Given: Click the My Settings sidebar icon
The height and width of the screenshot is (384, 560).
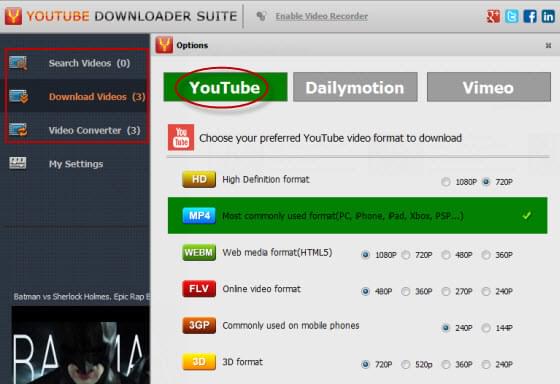Looking at the screenshot, I should click(18, 163).
